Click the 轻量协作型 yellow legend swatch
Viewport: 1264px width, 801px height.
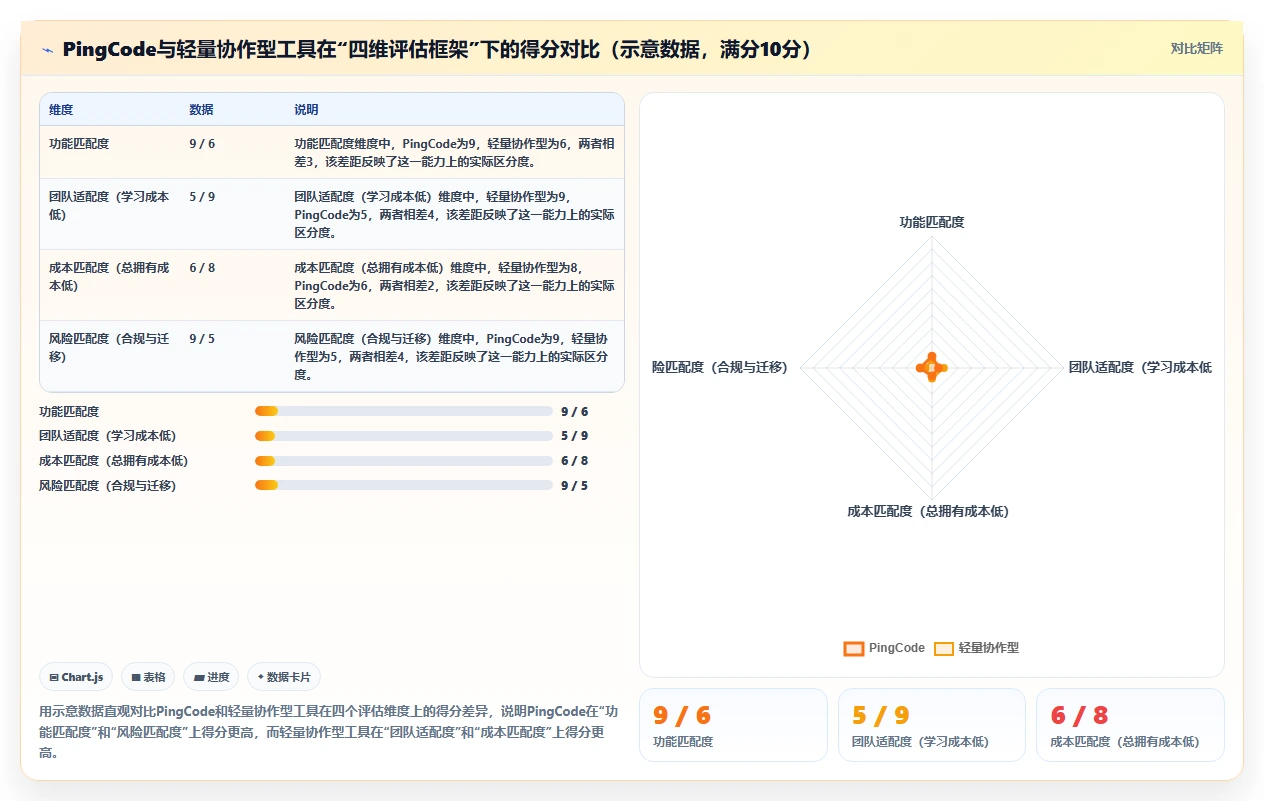tap(944, 648)
